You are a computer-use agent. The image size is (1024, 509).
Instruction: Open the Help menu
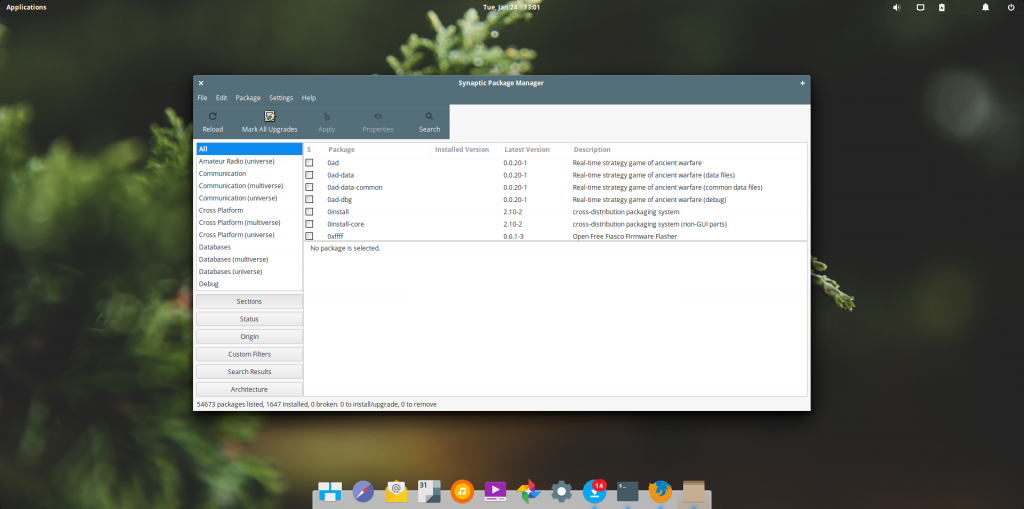[x=309, y=97]
